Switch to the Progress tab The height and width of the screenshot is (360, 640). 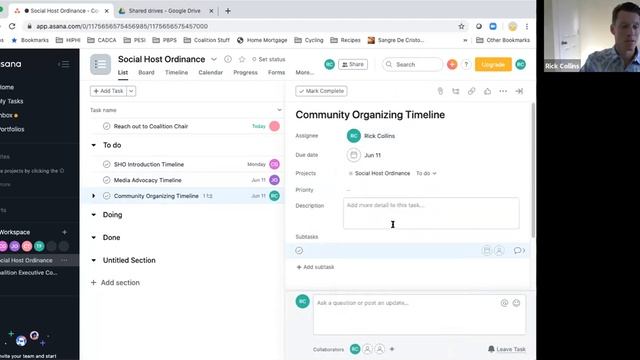tap(245, 72)
